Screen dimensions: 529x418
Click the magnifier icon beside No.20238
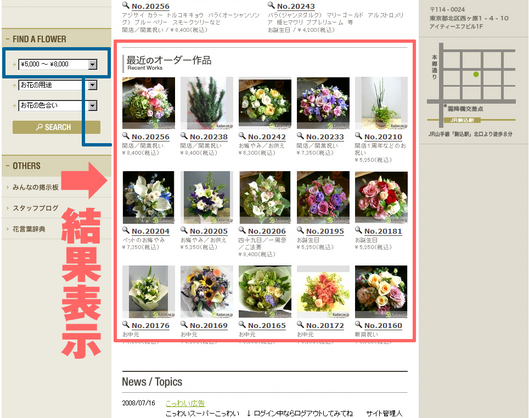point(184,136)
